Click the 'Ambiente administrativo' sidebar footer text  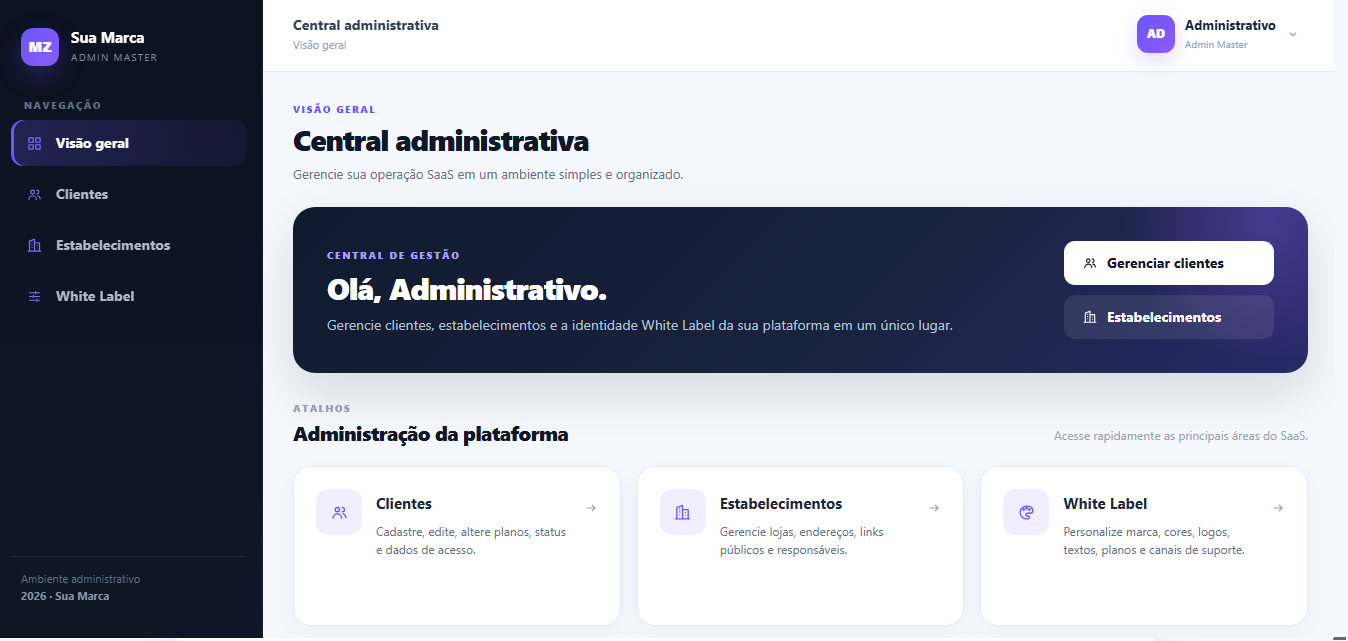(81, 579)
